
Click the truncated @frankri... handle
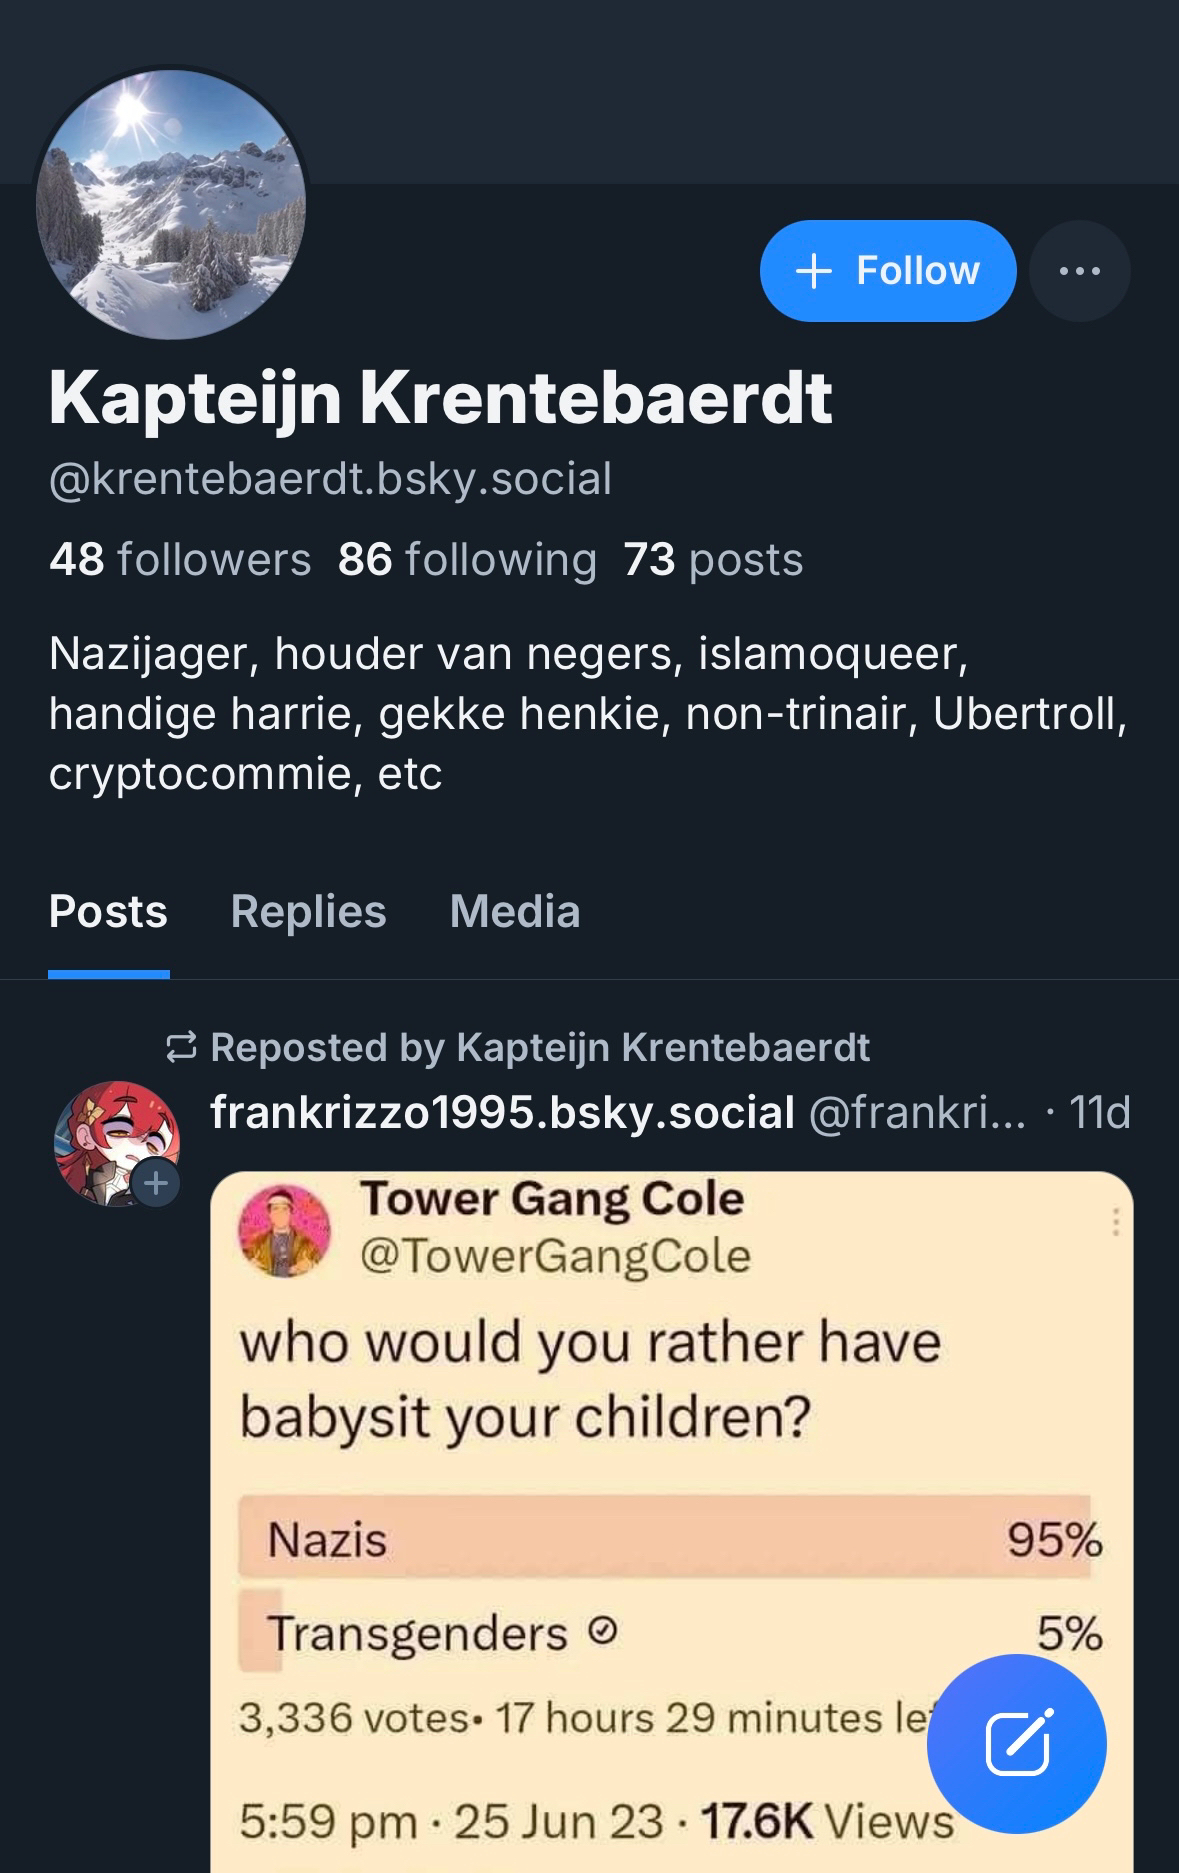(916, 1112)
